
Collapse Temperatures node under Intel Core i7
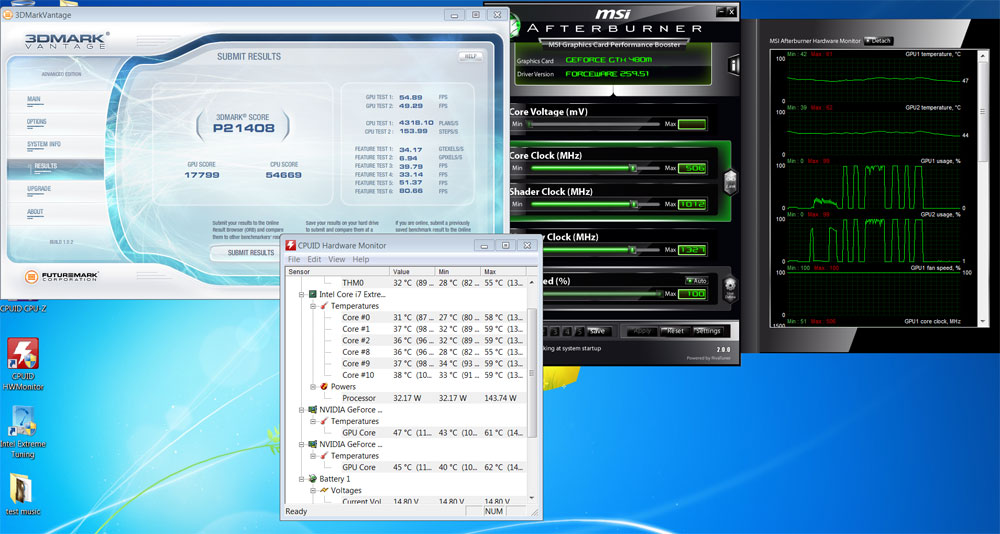click(x=313, y=306)
